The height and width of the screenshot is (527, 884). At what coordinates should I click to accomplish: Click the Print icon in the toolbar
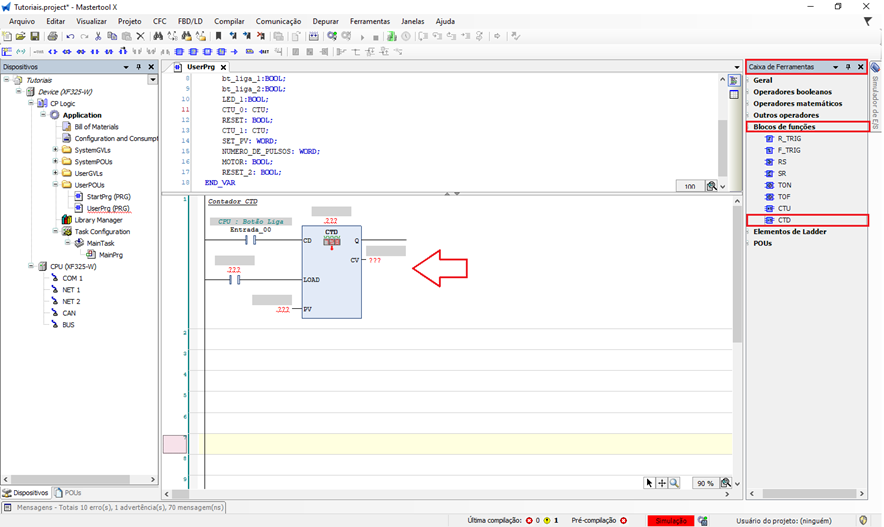coord(50,36)
